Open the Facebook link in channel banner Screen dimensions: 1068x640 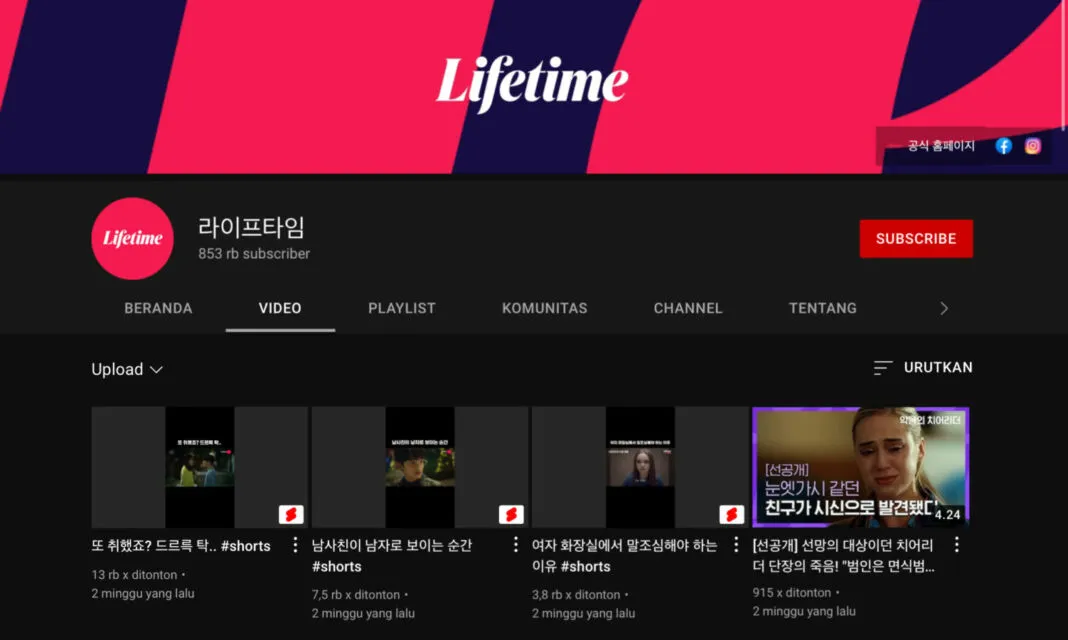click(x=1003, y=146)
